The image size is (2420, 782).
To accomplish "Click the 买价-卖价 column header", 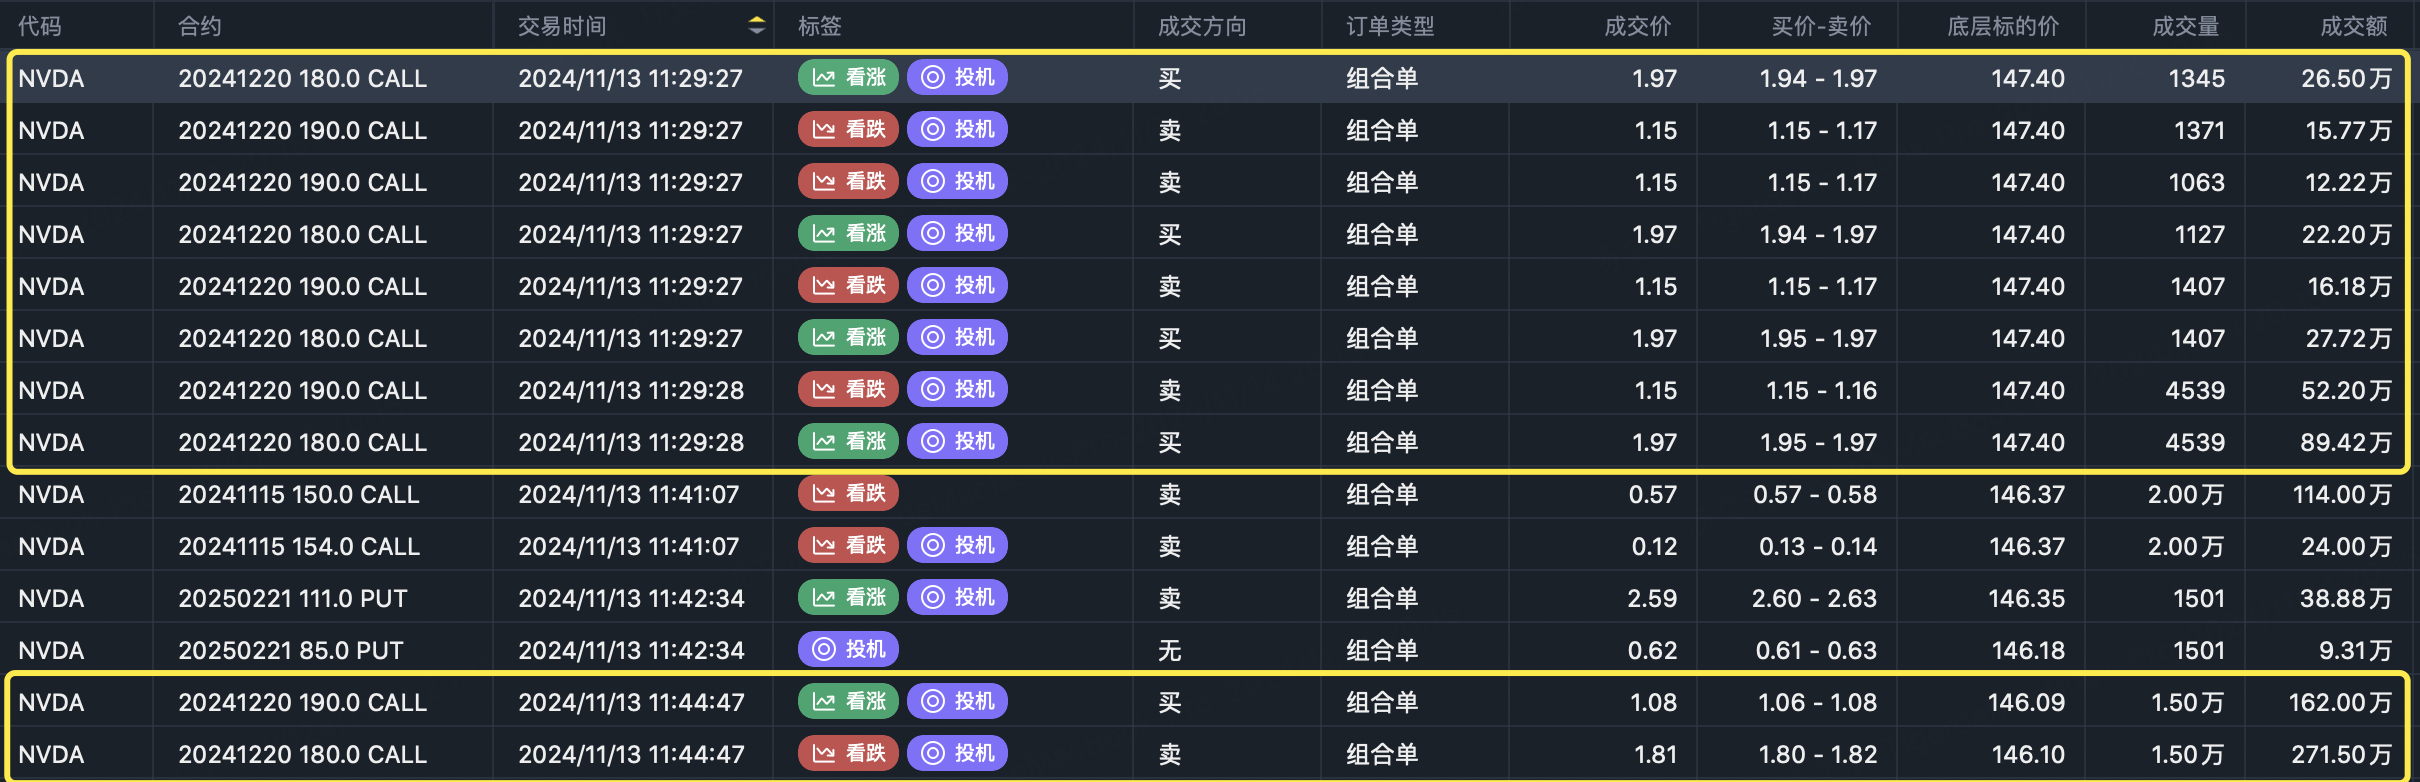I will 1821,26.
